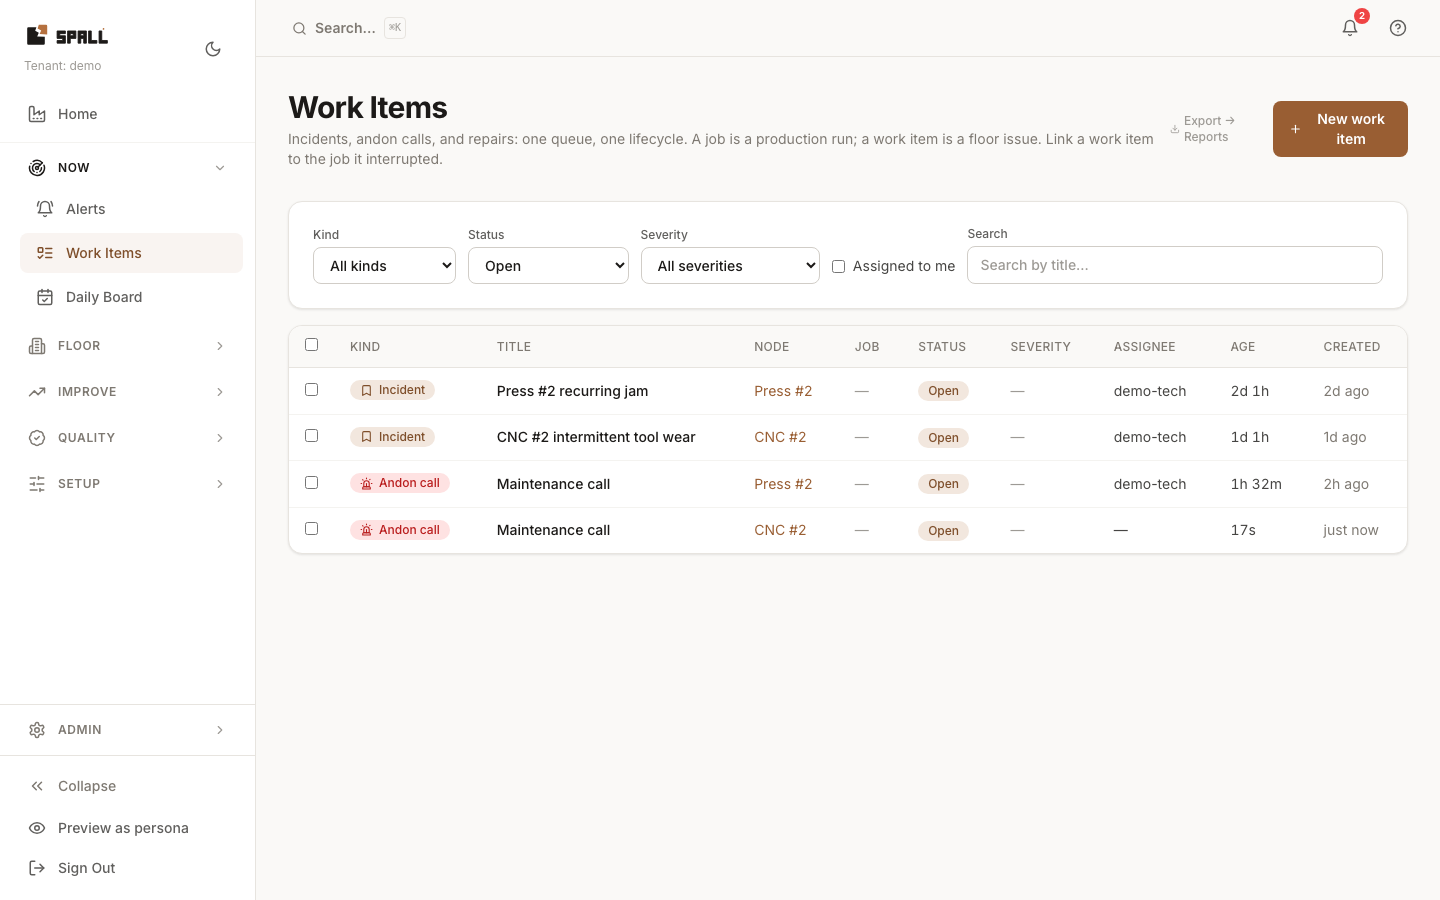Image resolution: width=1440 pixels, height=900 pixels.
Task: Open Press #2 node link in recurring jam row
Action: pyautogui.click(x=783, y=391)
